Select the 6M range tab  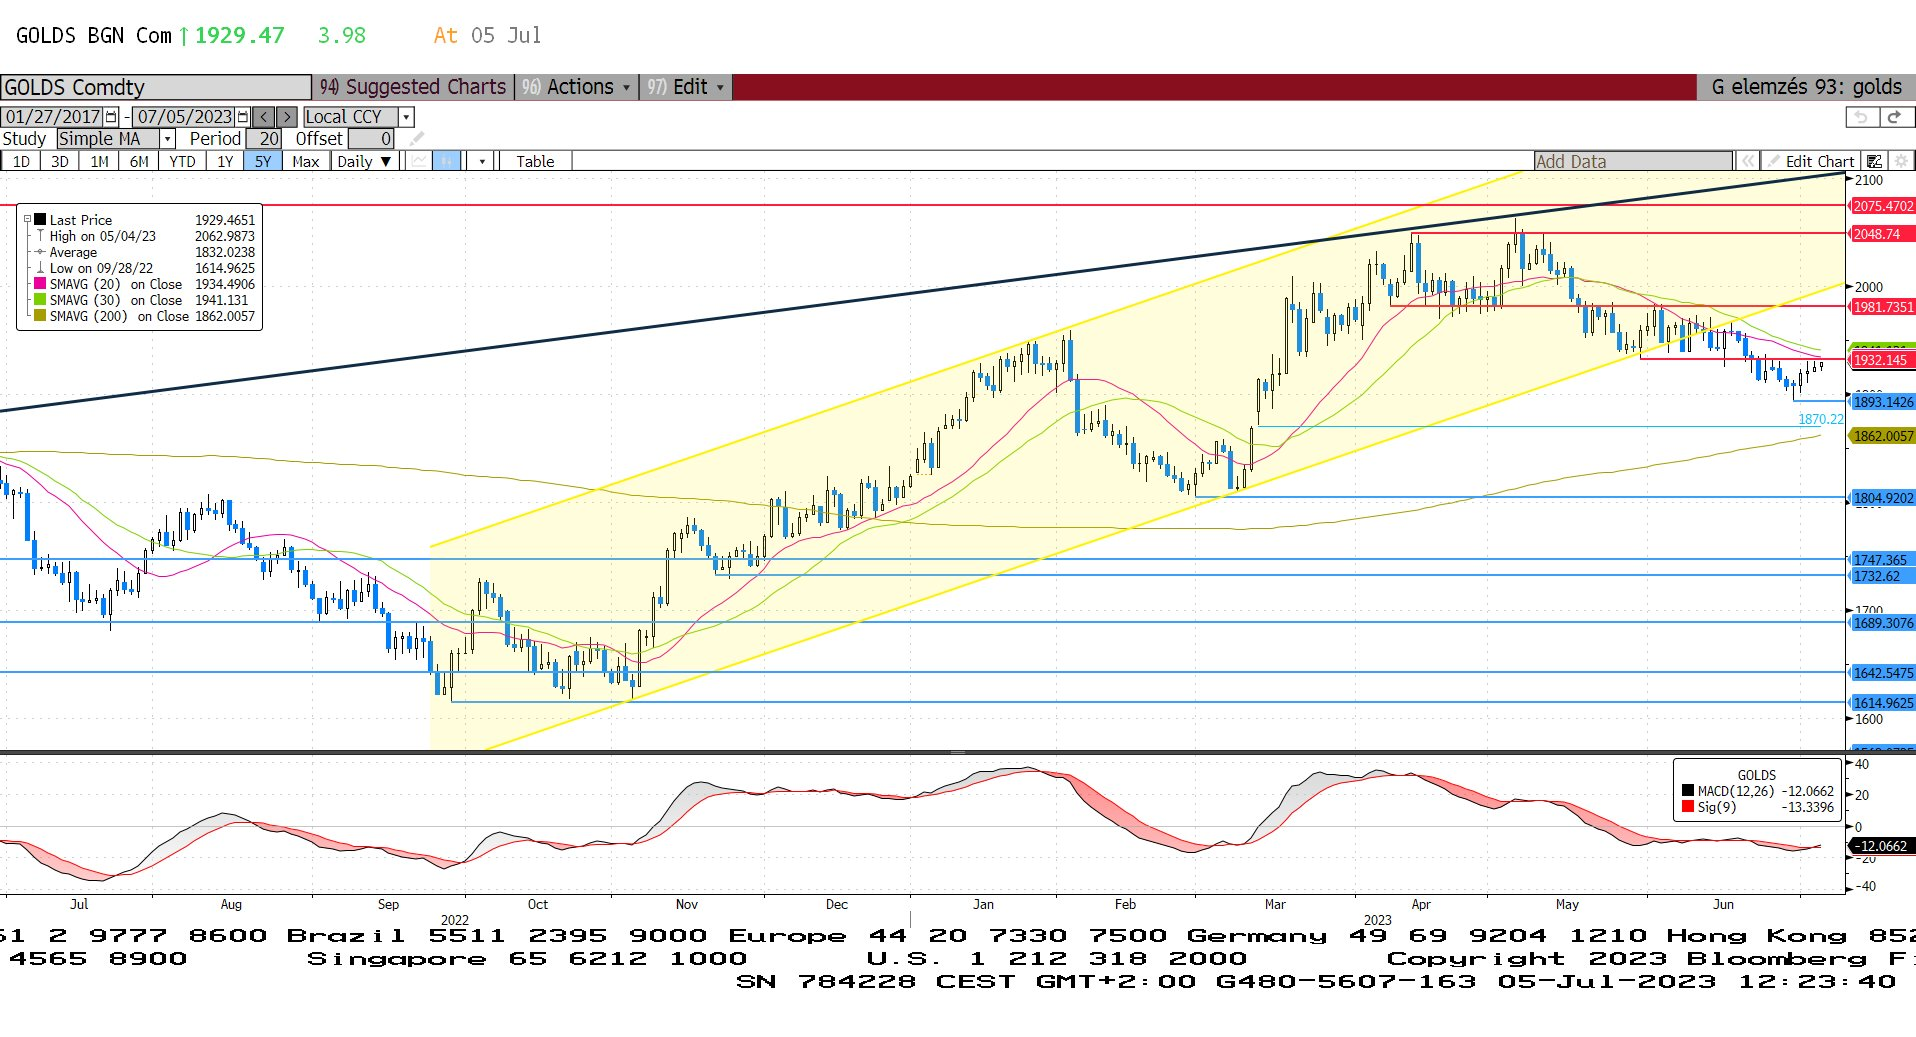pyautogui.click(x=139, y=161)
